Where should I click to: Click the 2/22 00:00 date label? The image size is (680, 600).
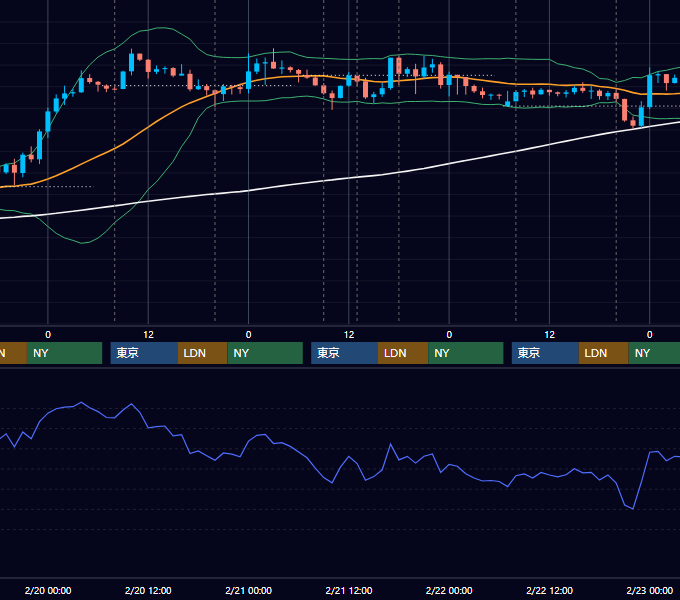[449, 590]
